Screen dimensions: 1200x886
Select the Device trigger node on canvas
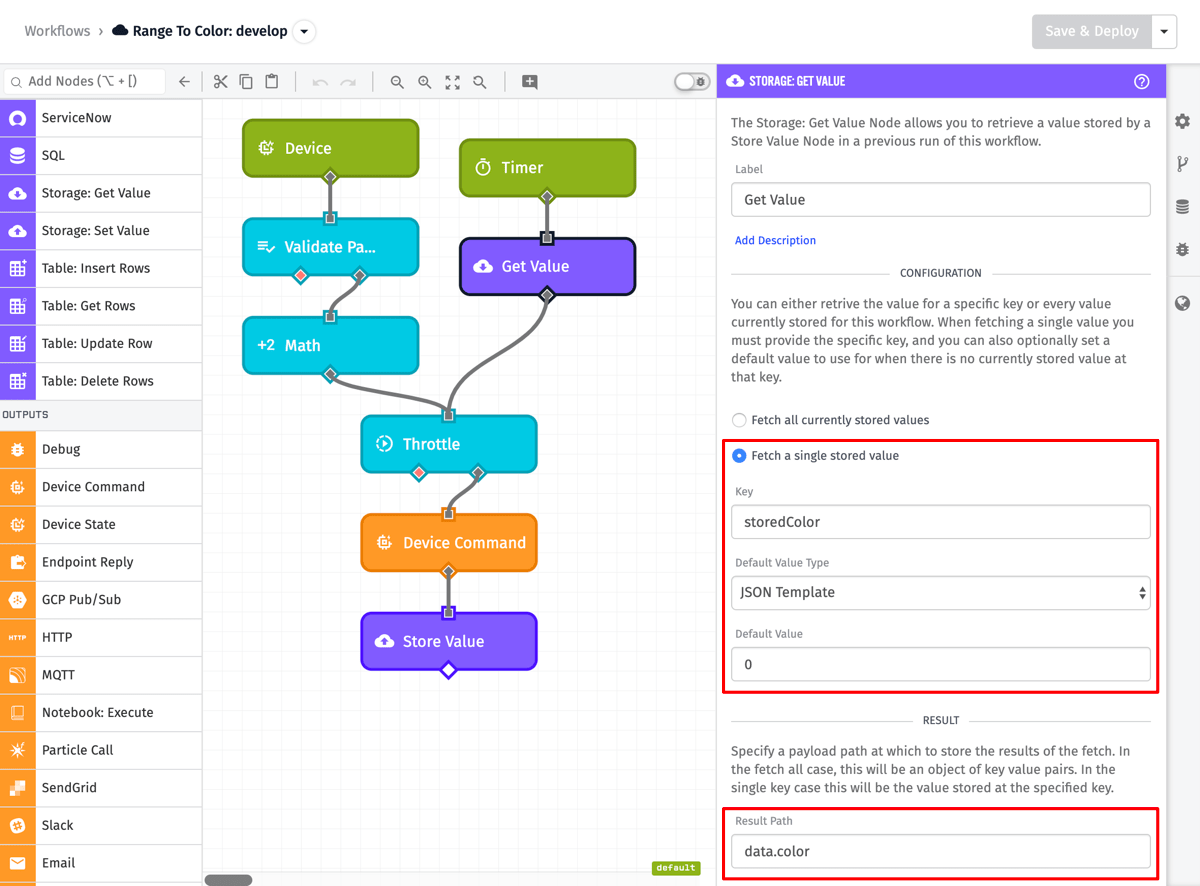click(330, 148)
